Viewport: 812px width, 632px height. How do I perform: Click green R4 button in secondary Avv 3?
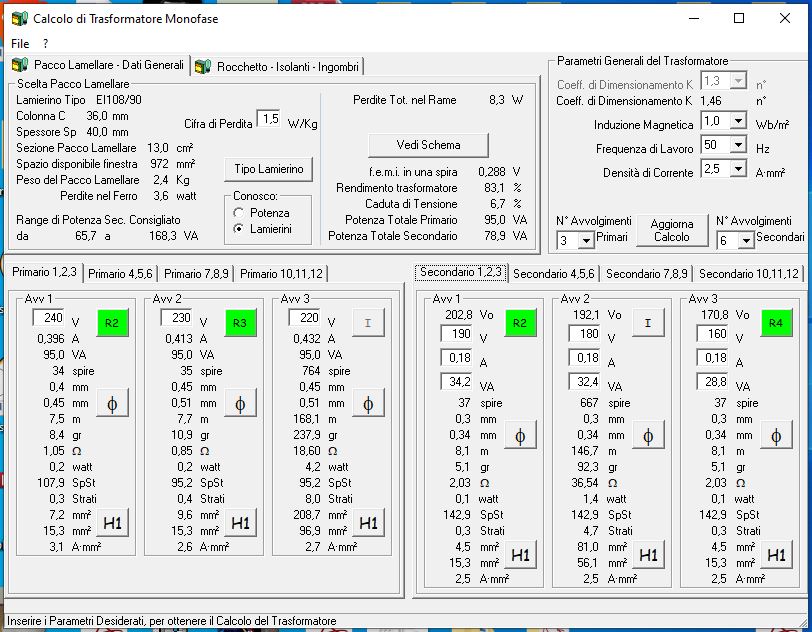tap(776, 323)
